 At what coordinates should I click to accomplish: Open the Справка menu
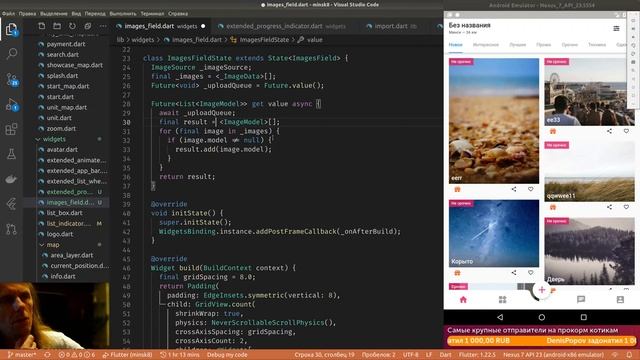pos(178,13)
